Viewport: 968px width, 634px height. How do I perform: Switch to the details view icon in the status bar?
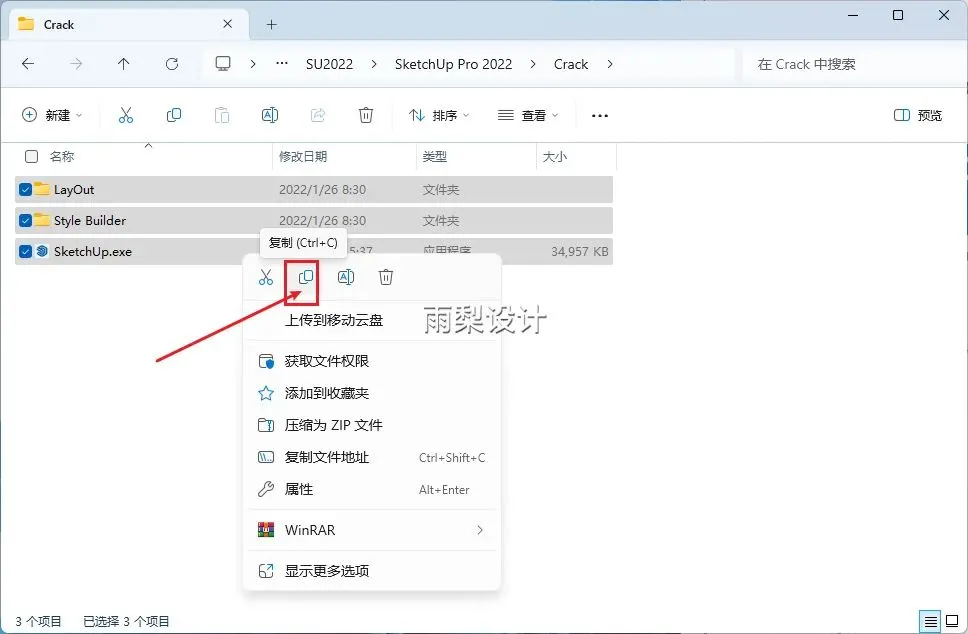point(930,621)
